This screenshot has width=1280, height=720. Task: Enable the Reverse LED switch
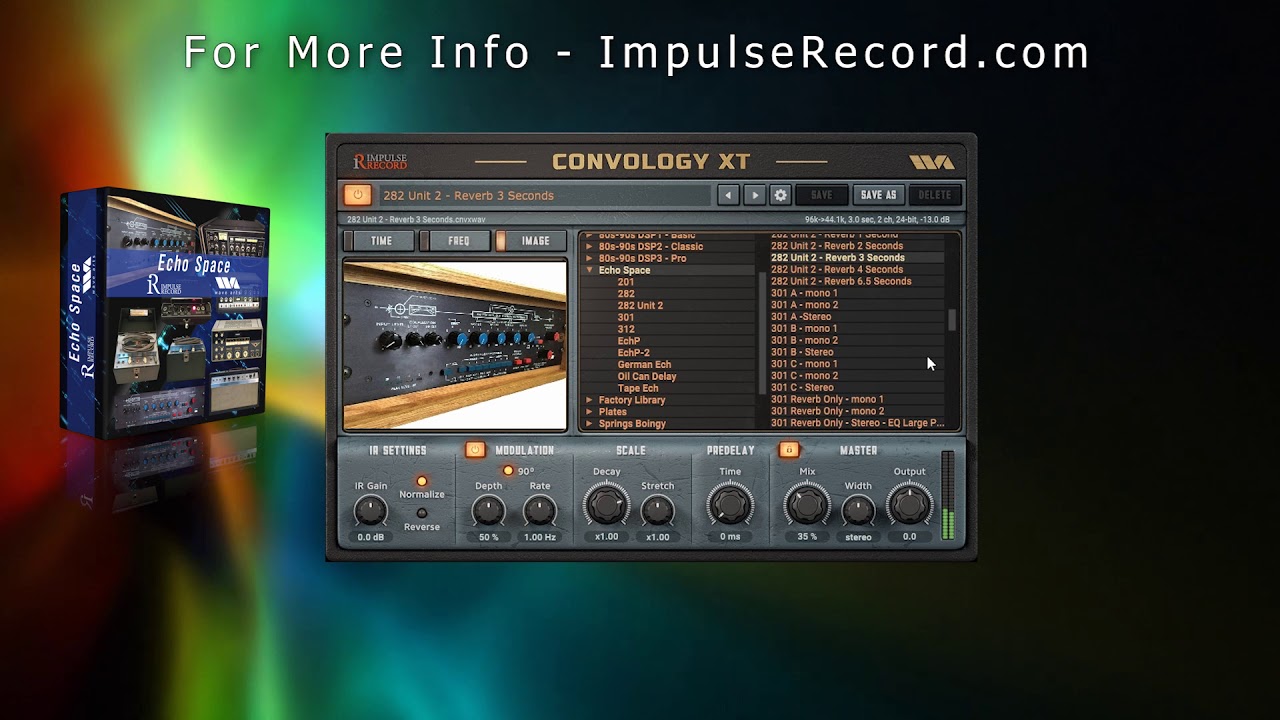(421, 513)
